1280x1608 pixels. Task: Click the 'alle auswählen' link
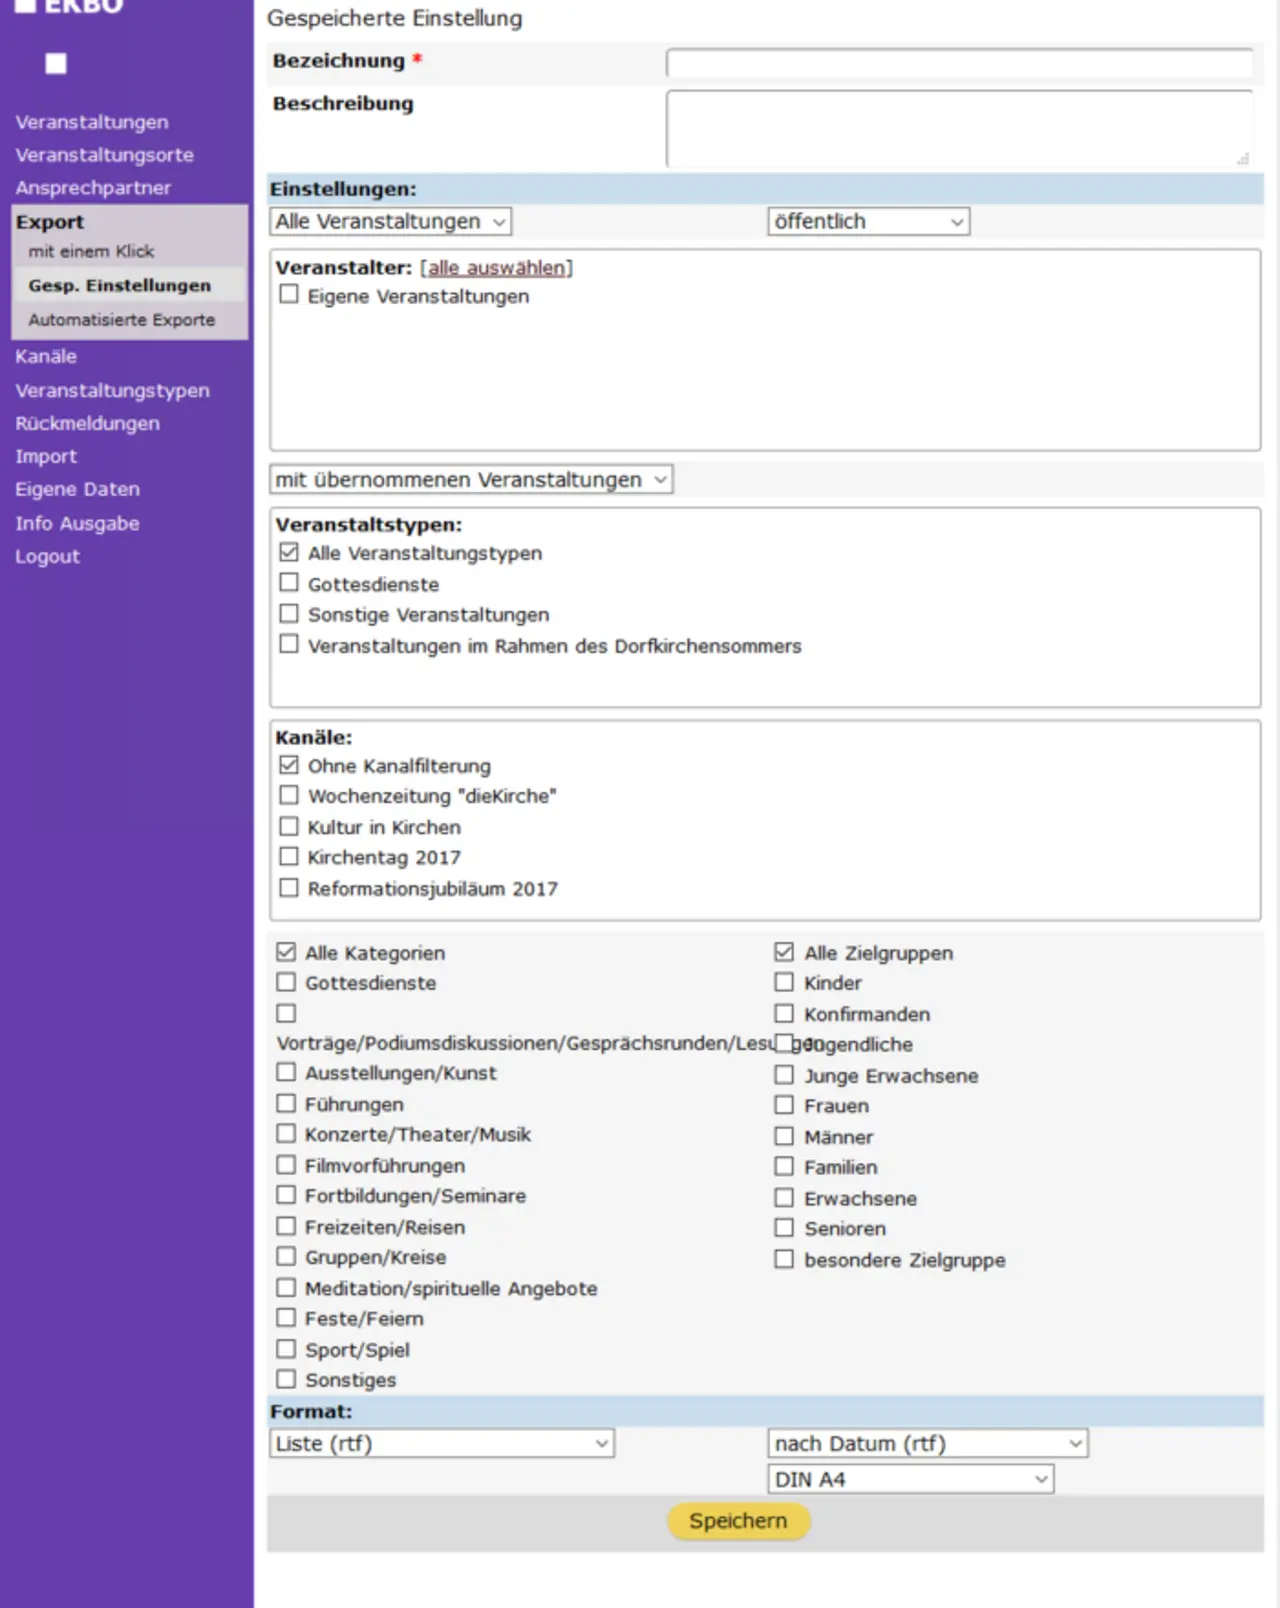click(x=497, y=268)
